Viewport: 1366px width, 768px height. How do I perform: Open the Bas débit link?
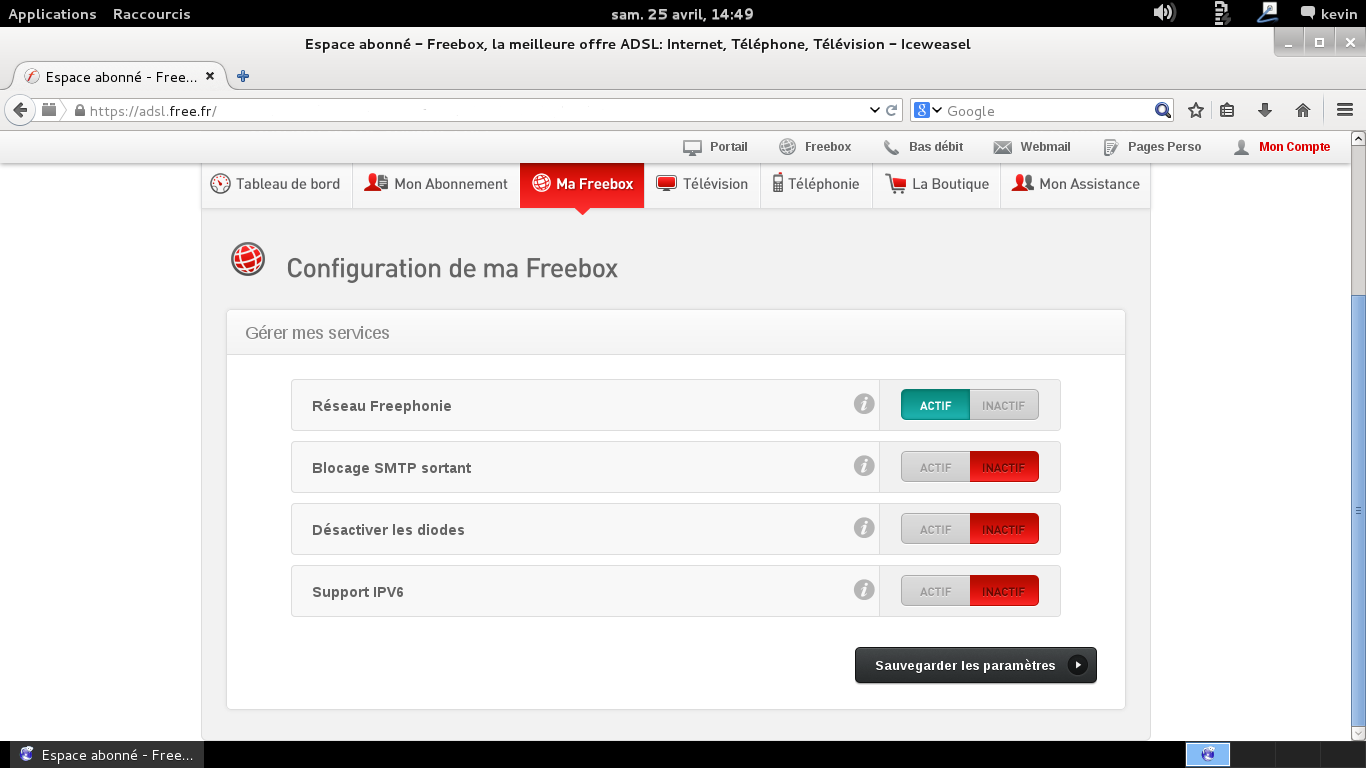(x=924, y=147)
